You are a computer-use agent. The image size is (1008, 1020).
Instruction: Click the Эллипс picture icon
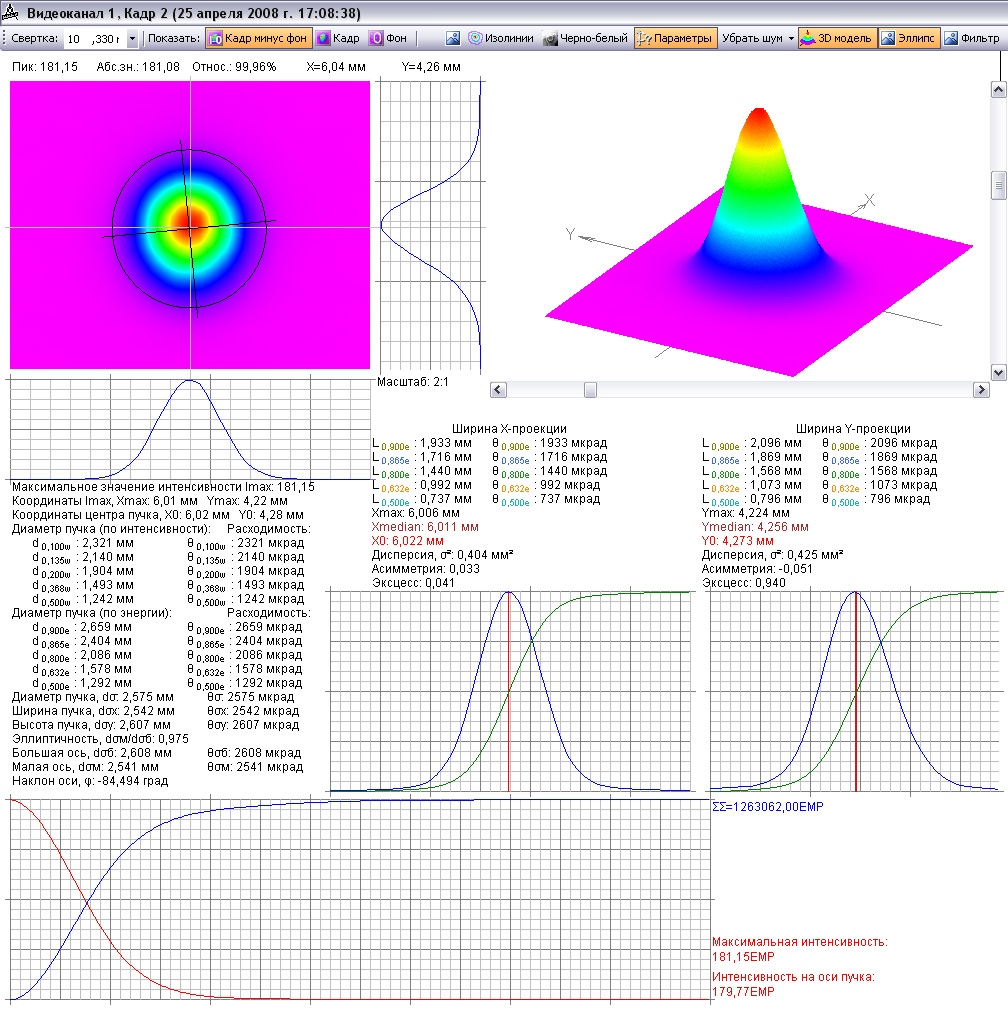point(888,38)
